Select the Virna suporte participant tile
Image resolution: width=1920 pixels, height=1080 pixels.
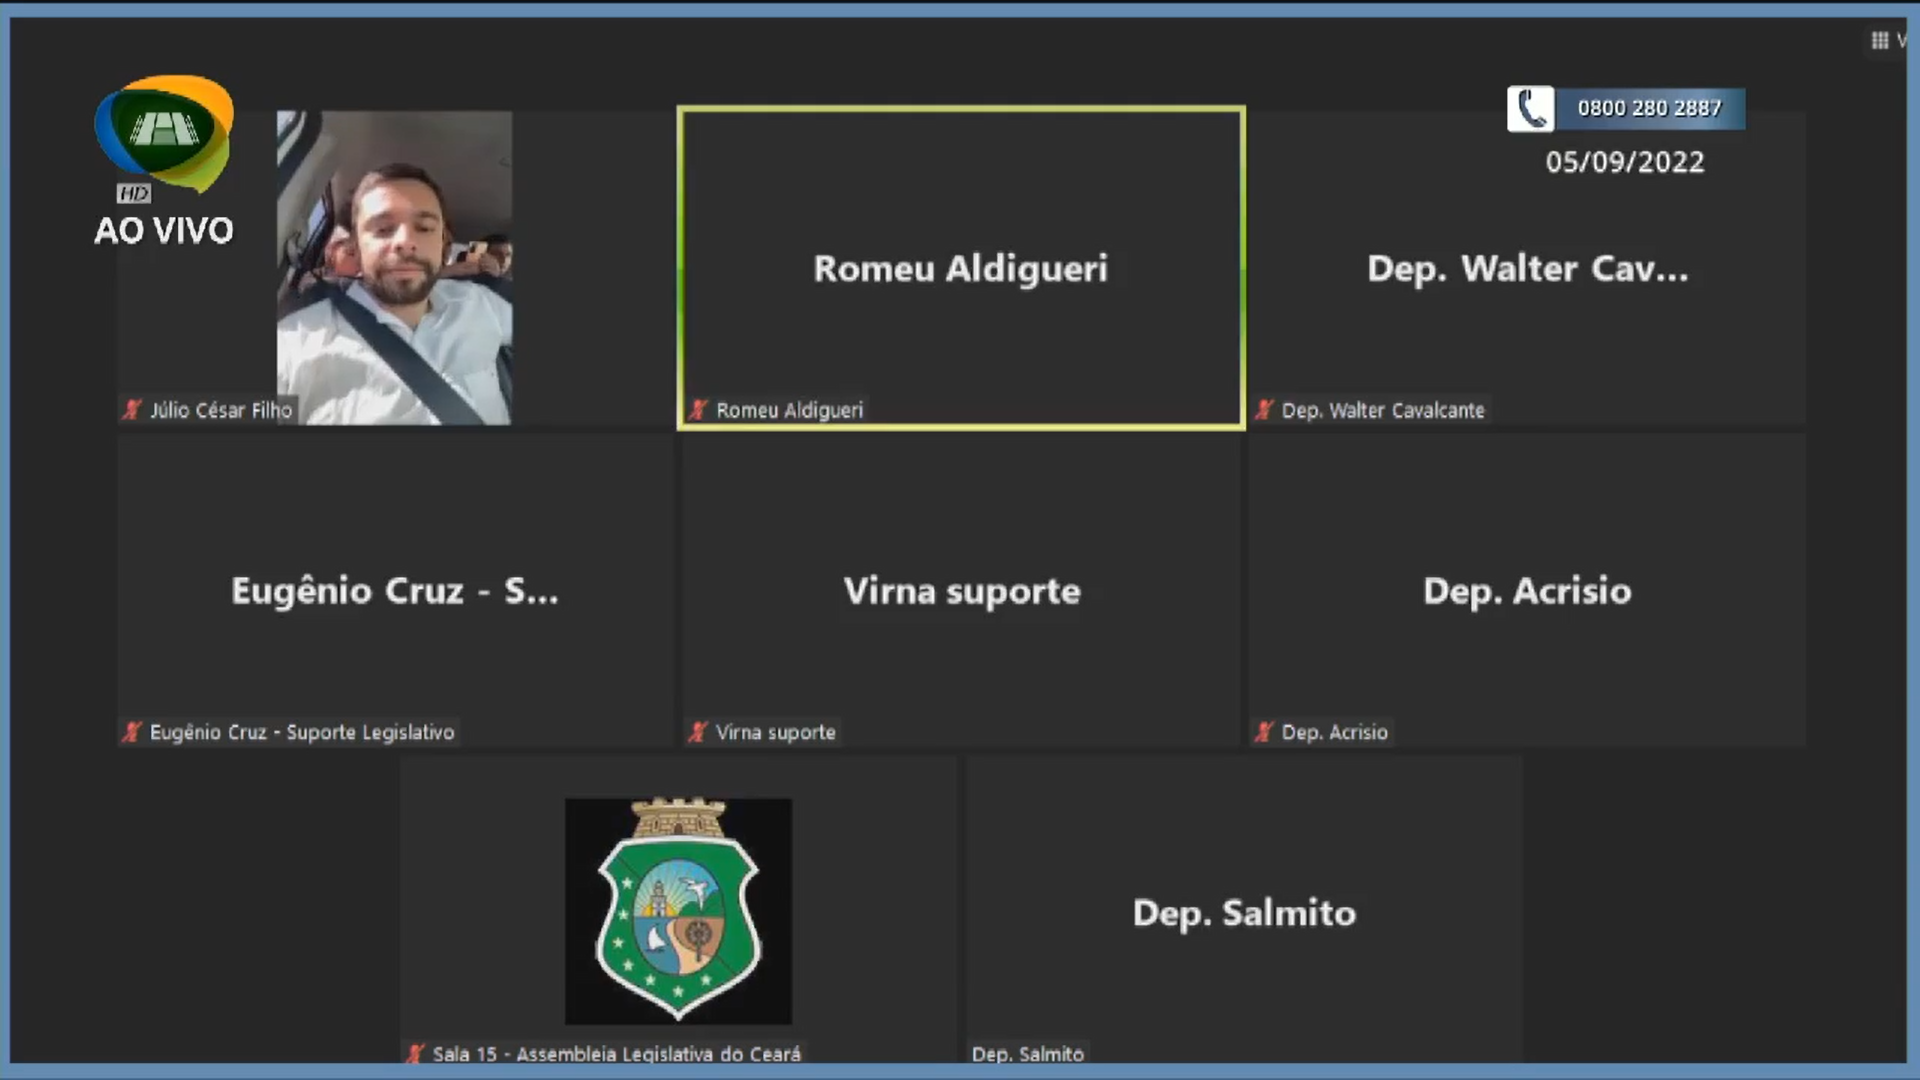pyautogui.click(x=961, y=590)
